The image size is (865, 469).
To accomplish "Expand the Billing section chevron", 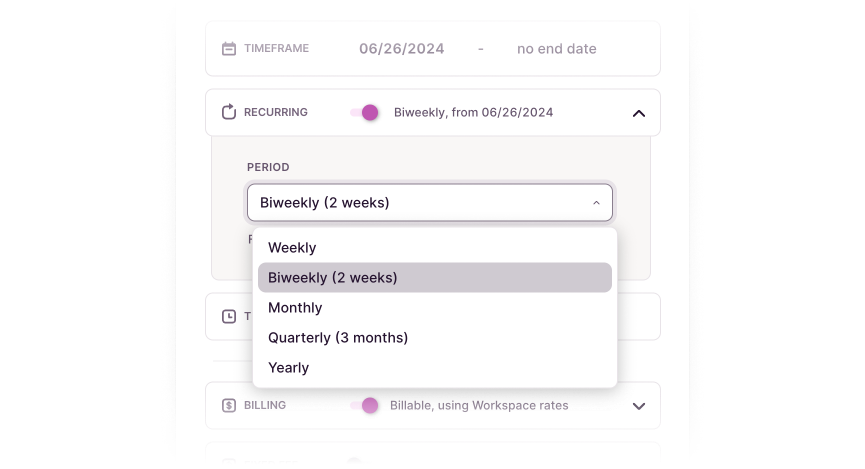I will coord(639,406).
